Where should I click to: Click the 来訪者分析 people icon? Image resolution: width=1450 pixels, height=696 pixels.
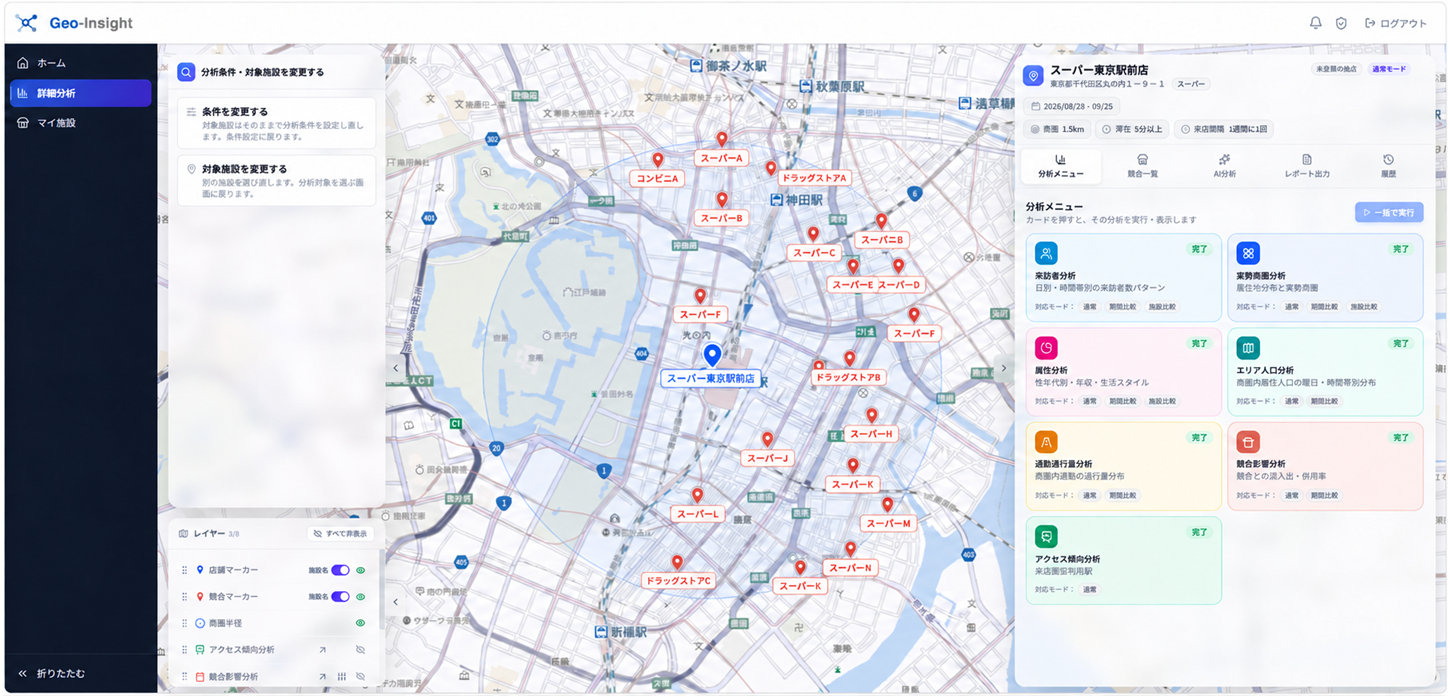coord(1046,253)
